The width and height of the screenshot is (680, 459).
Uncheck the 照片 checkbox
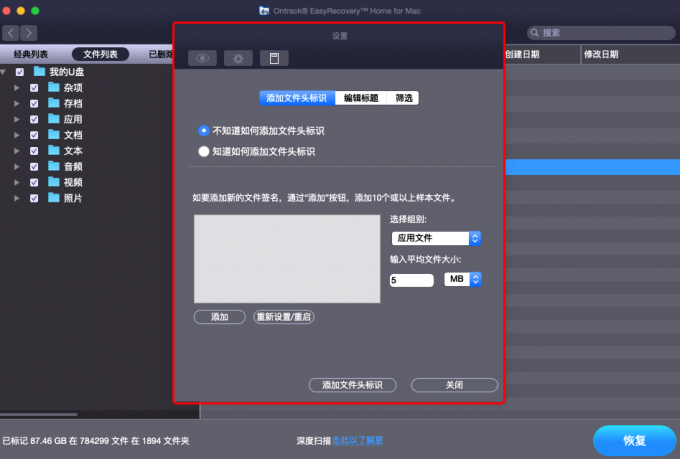[x=34, y=198]
